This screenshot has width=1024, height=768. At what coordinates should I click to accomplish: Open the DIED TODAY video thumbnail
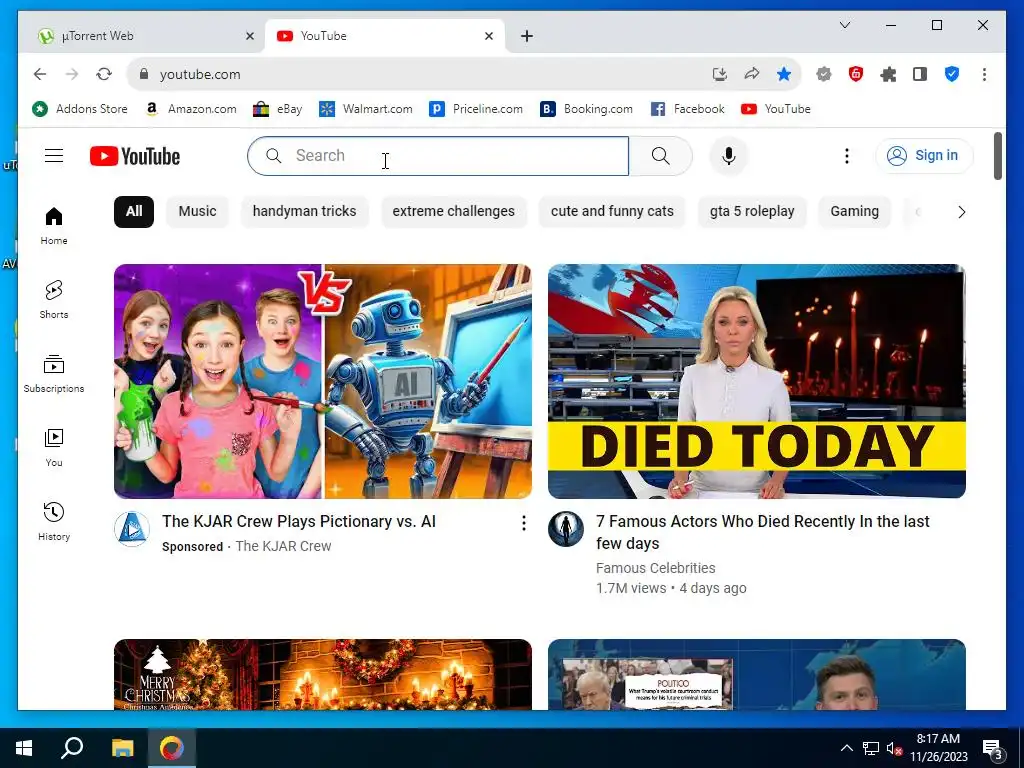(756, 381)
